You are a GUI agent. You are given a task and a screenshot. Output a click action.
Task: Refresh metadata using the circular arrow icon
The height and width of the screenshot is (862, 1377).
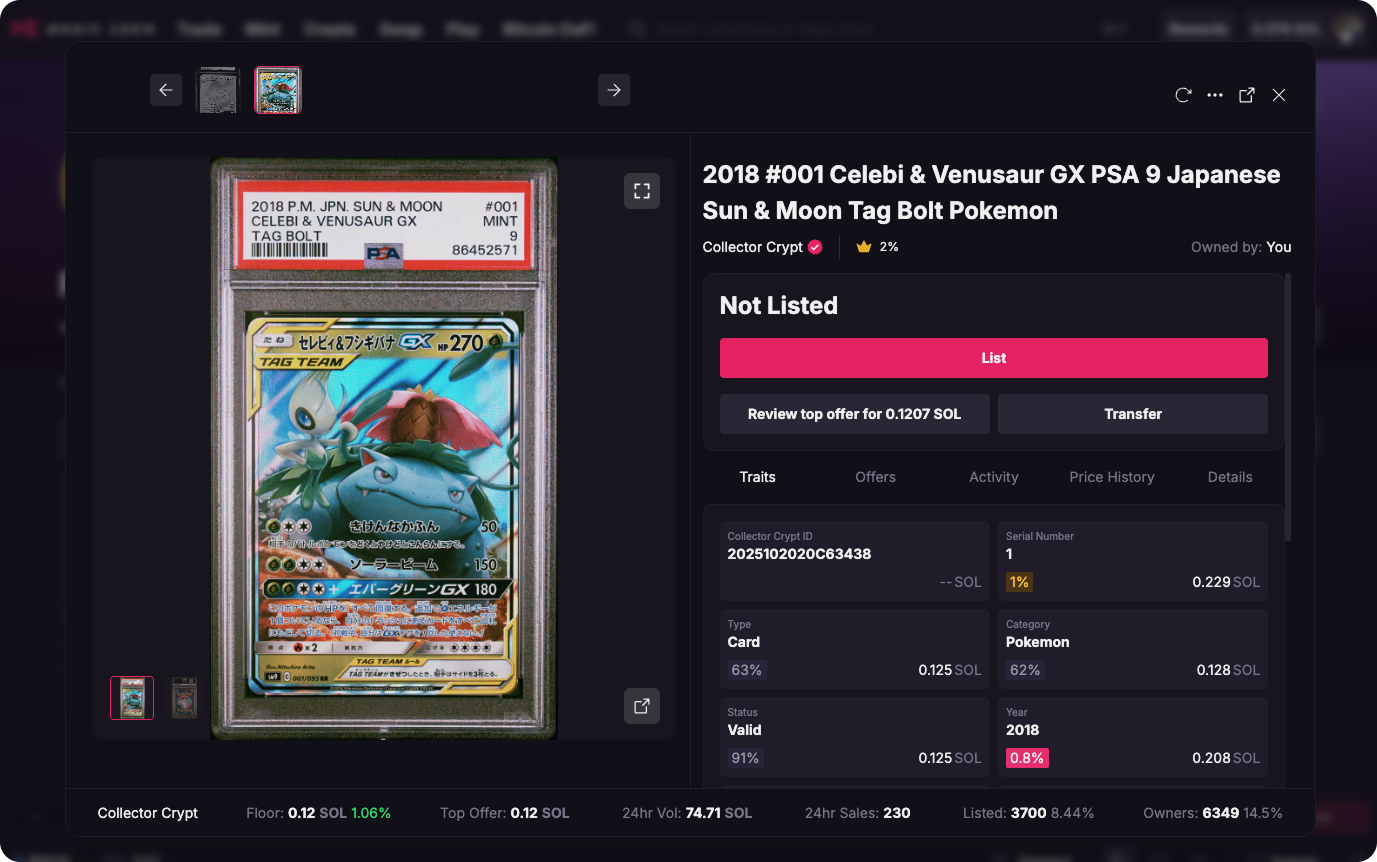(1183, 95)
